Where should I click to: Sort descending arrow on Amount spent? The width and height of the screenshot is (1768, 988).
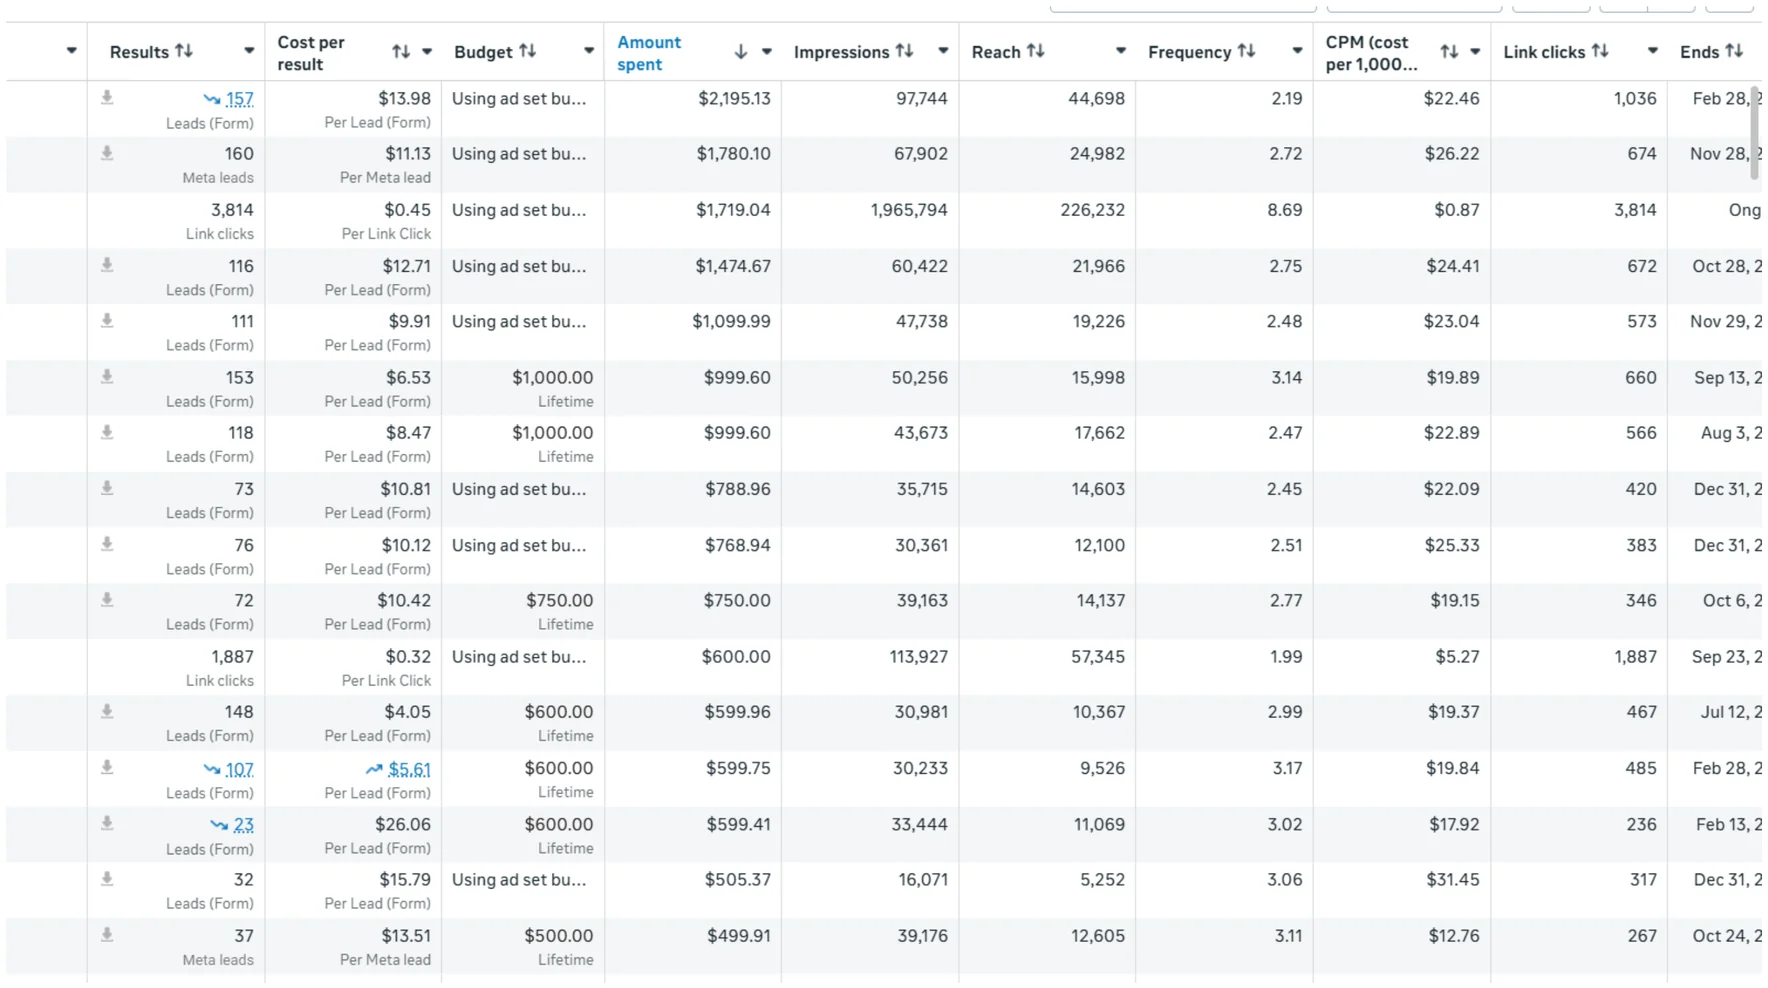point(741,52)
